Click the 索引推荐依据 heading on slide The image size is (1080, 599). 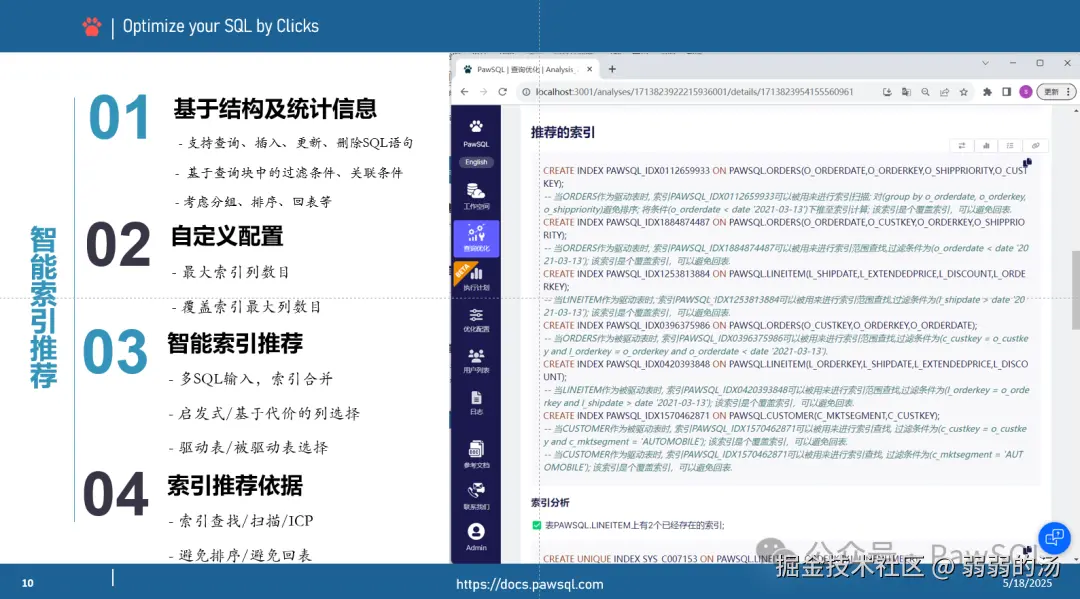tap(235, 485)
